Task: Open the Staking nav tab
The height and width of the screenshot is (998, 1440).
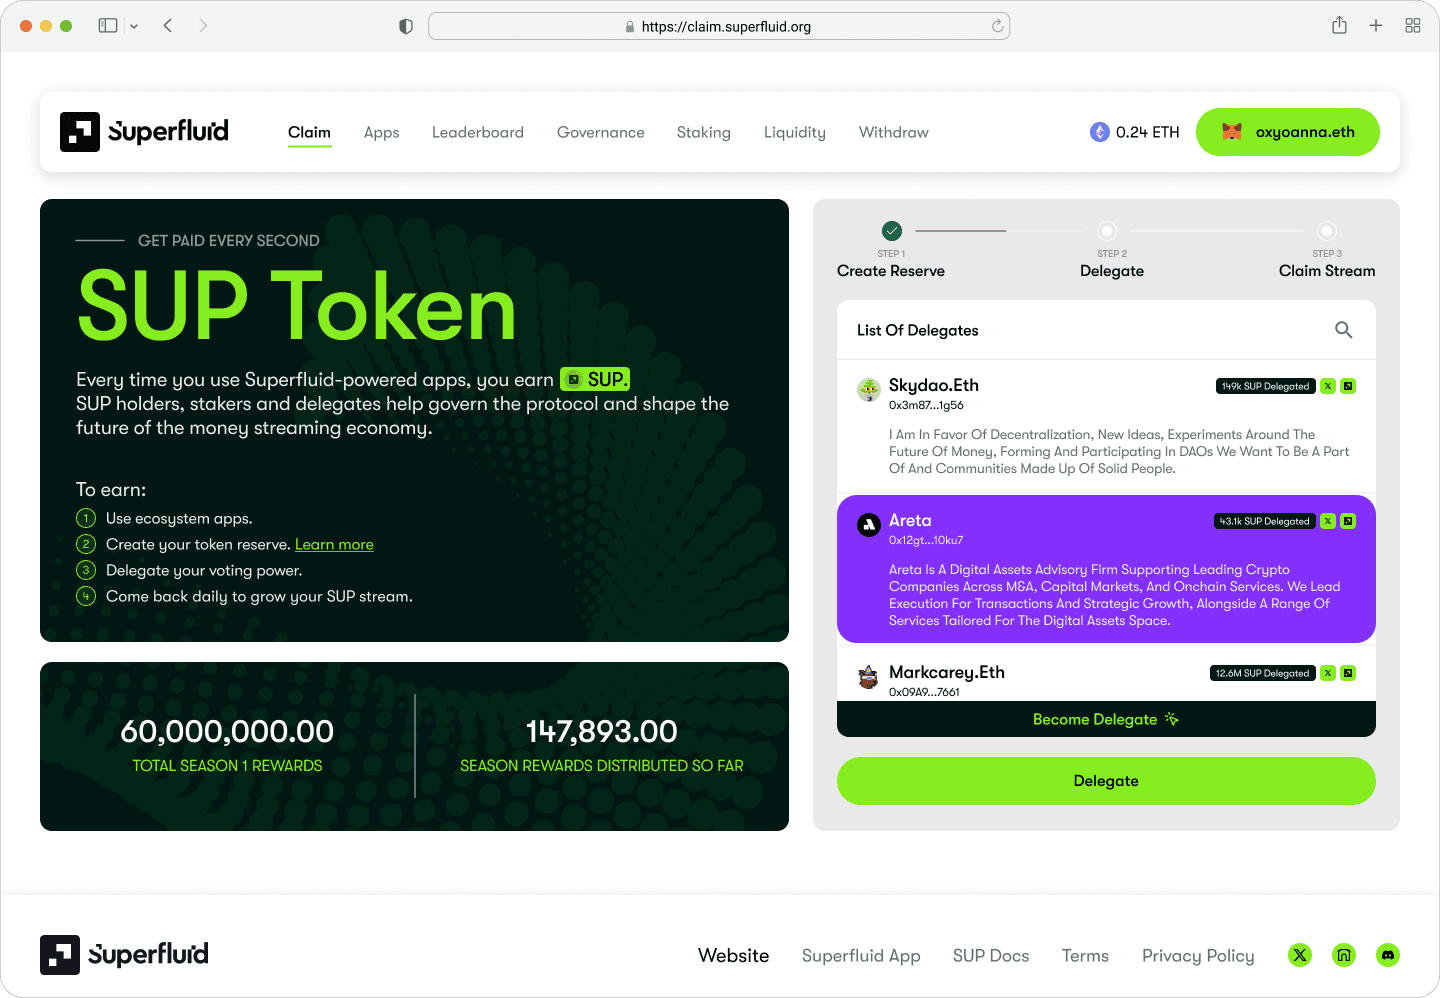Action: [704, 132]
